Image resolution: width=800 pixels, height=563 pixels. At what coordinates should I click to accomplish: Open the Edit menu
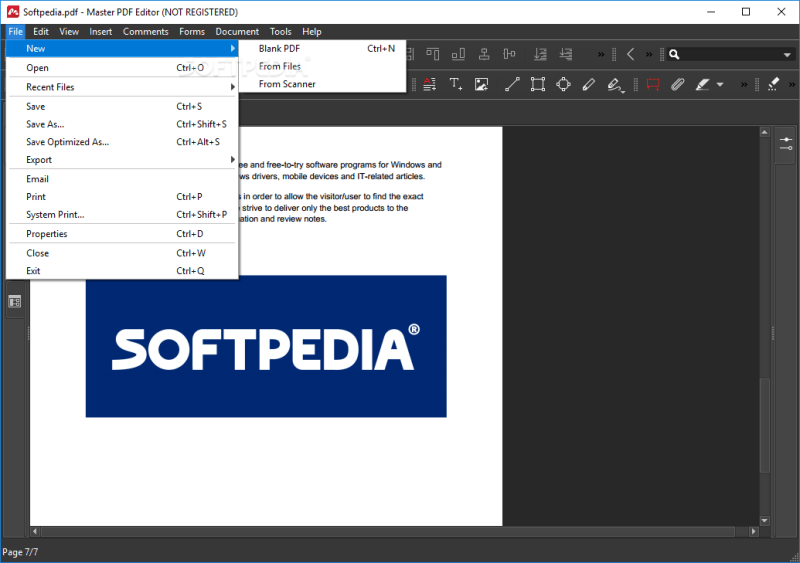(41, 32)
